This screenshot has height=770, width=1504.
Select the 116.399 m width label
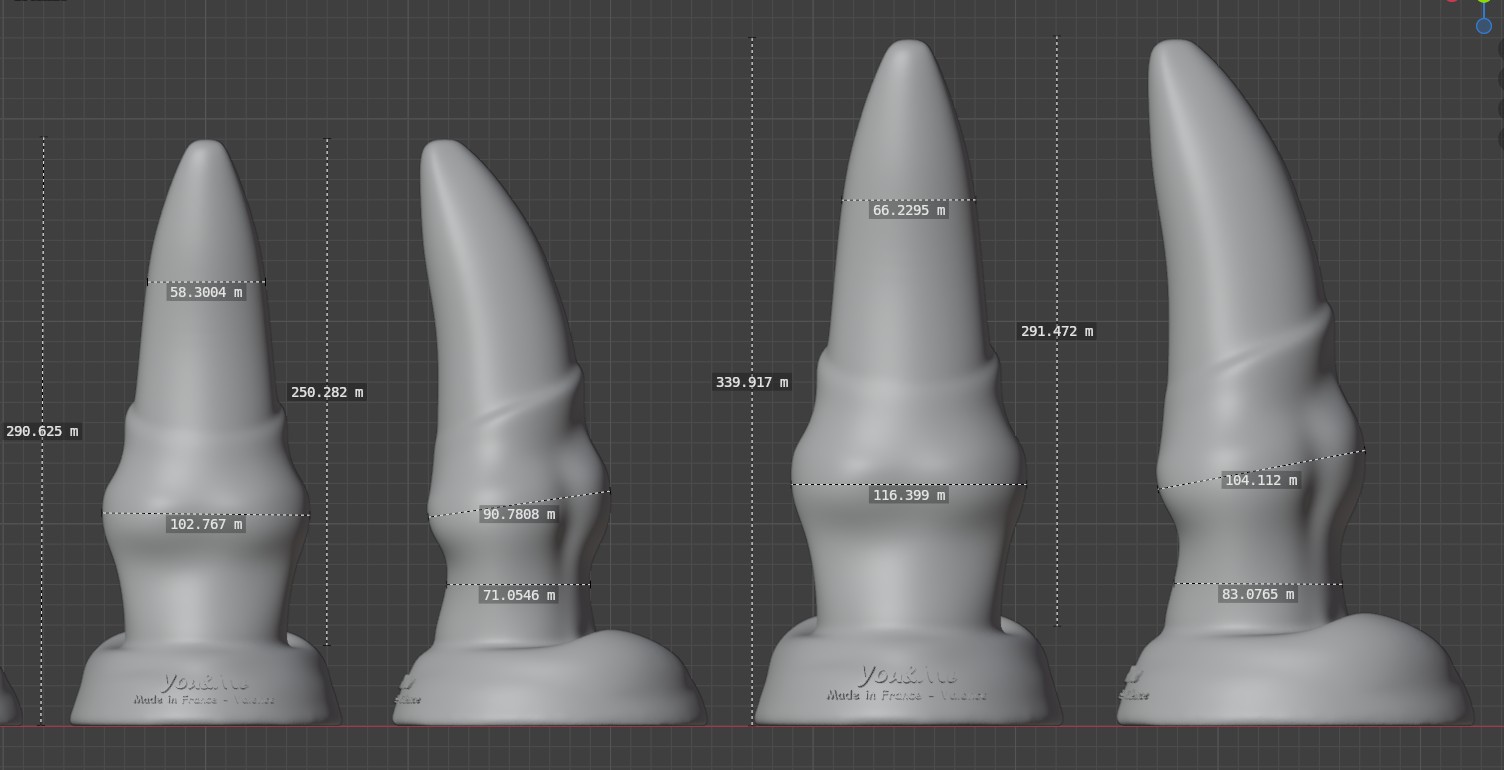click(x=908, y=495)
